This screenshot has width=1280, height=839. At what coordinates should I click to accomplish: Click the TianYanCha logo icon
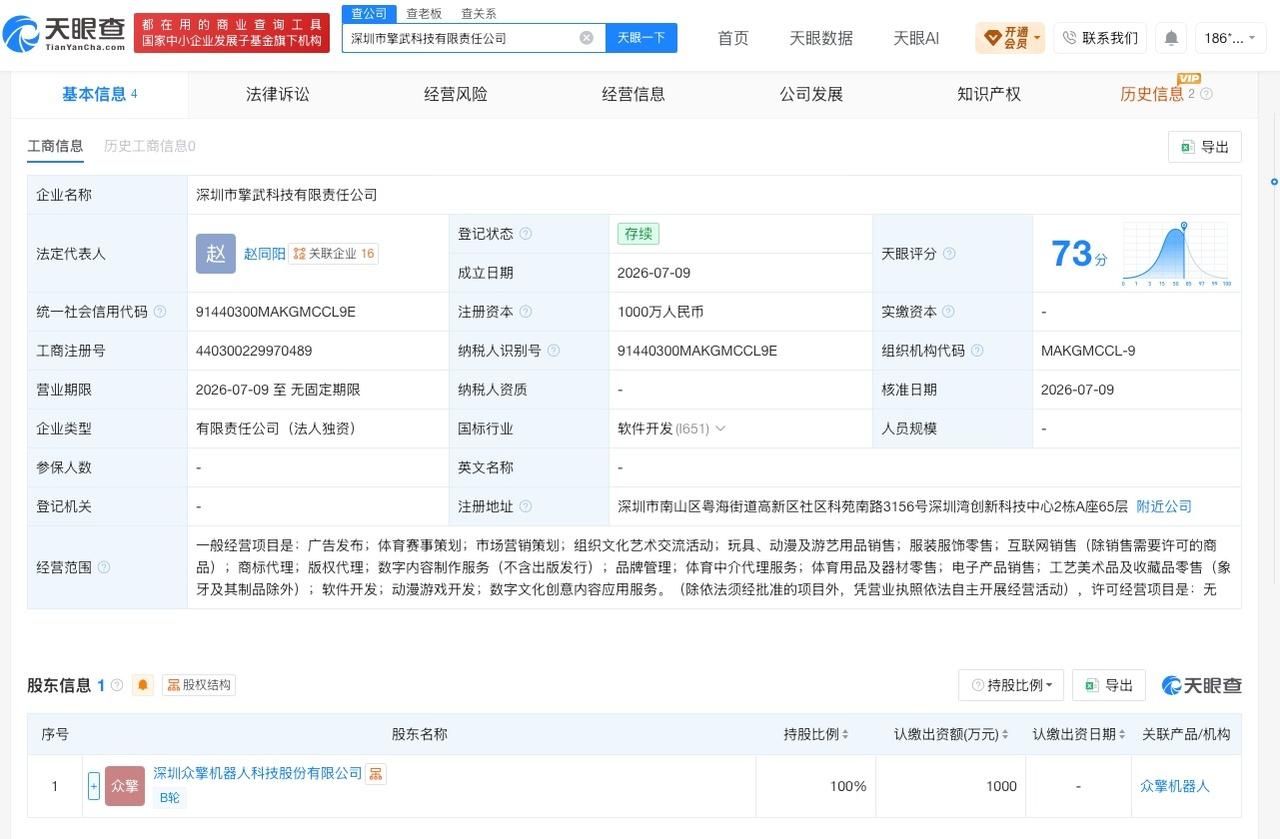[x=20, y=34]
